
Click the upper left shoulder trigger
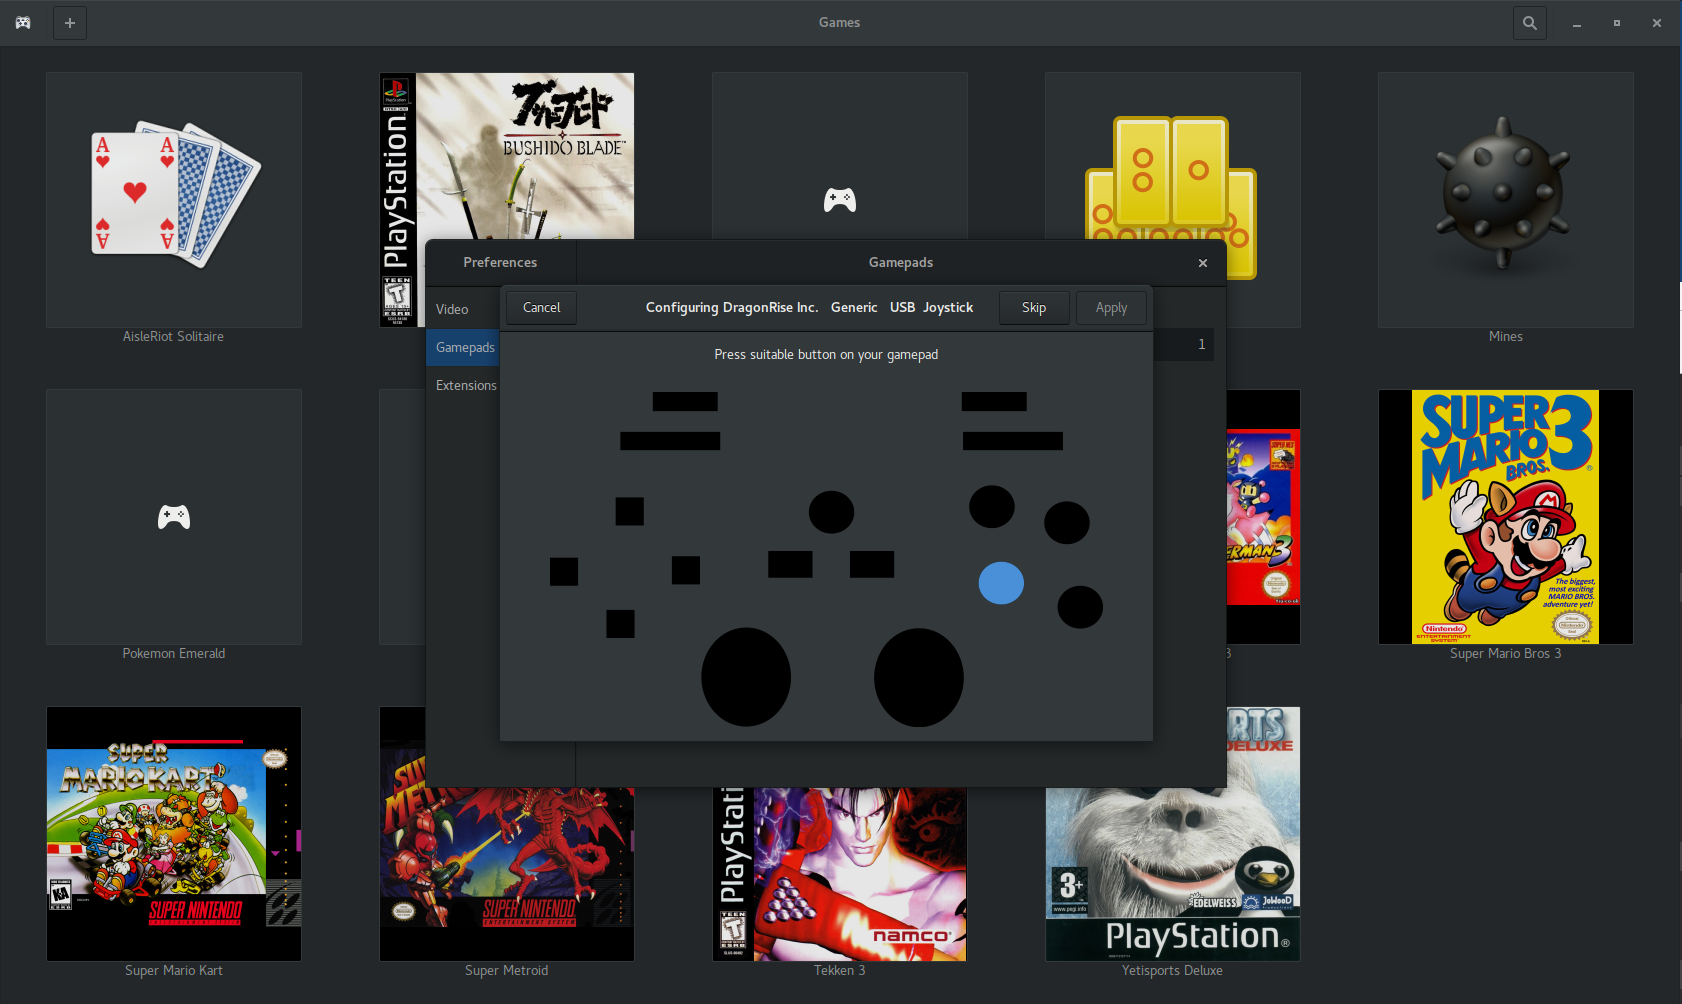click(685, 401)
